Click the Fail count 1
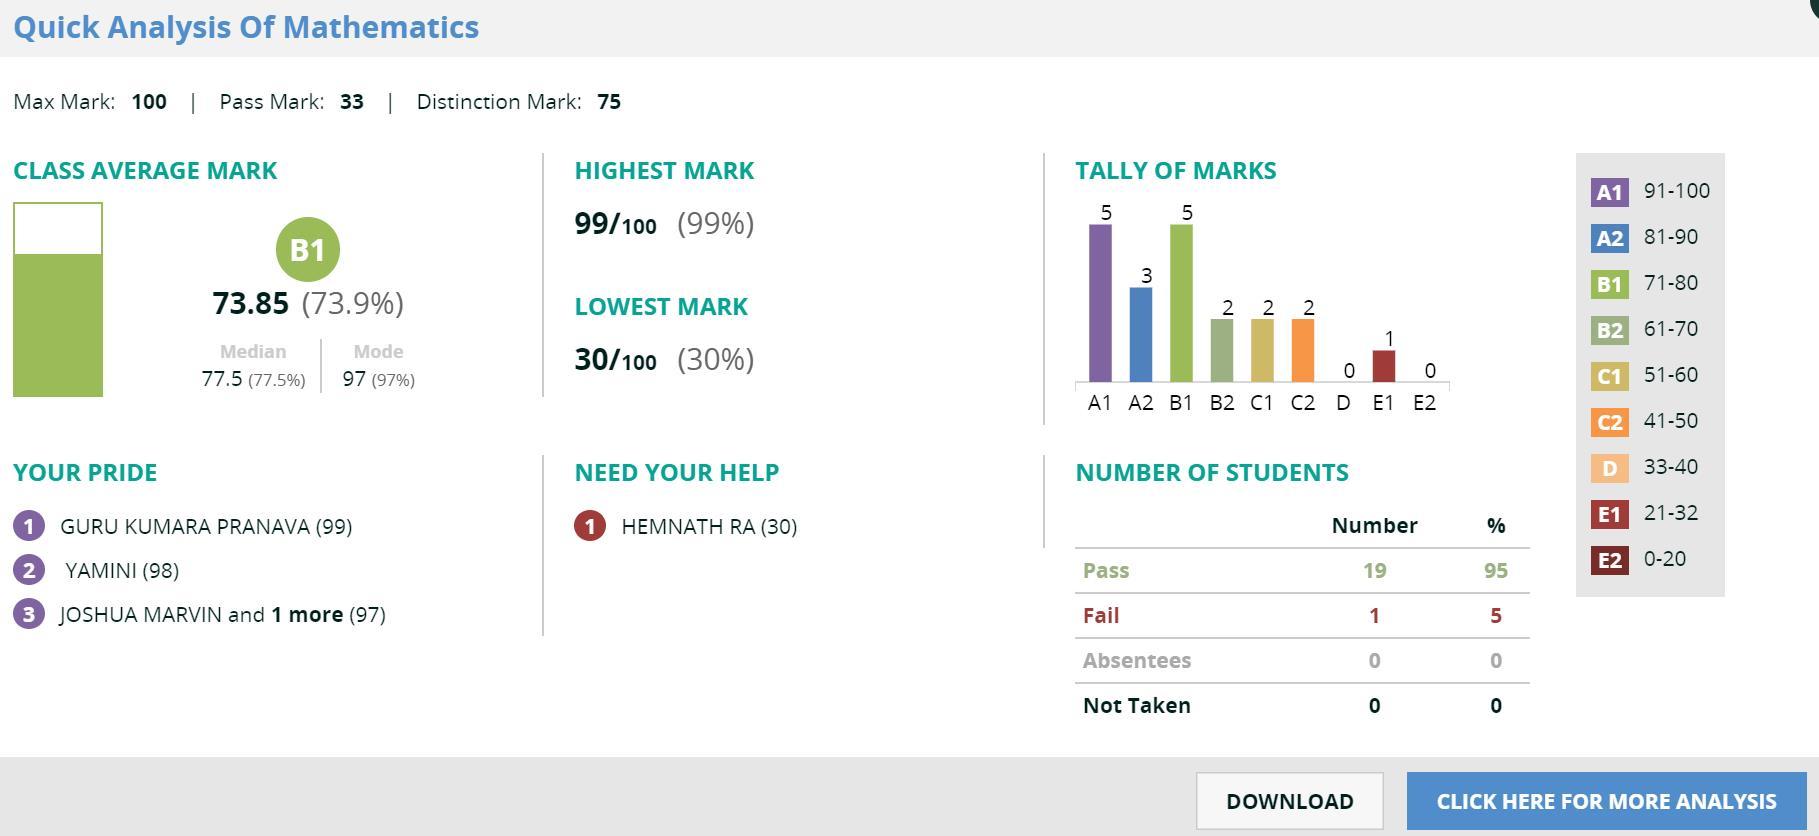The width and height of the screenshot is (1819, 836). (1374, 616)
